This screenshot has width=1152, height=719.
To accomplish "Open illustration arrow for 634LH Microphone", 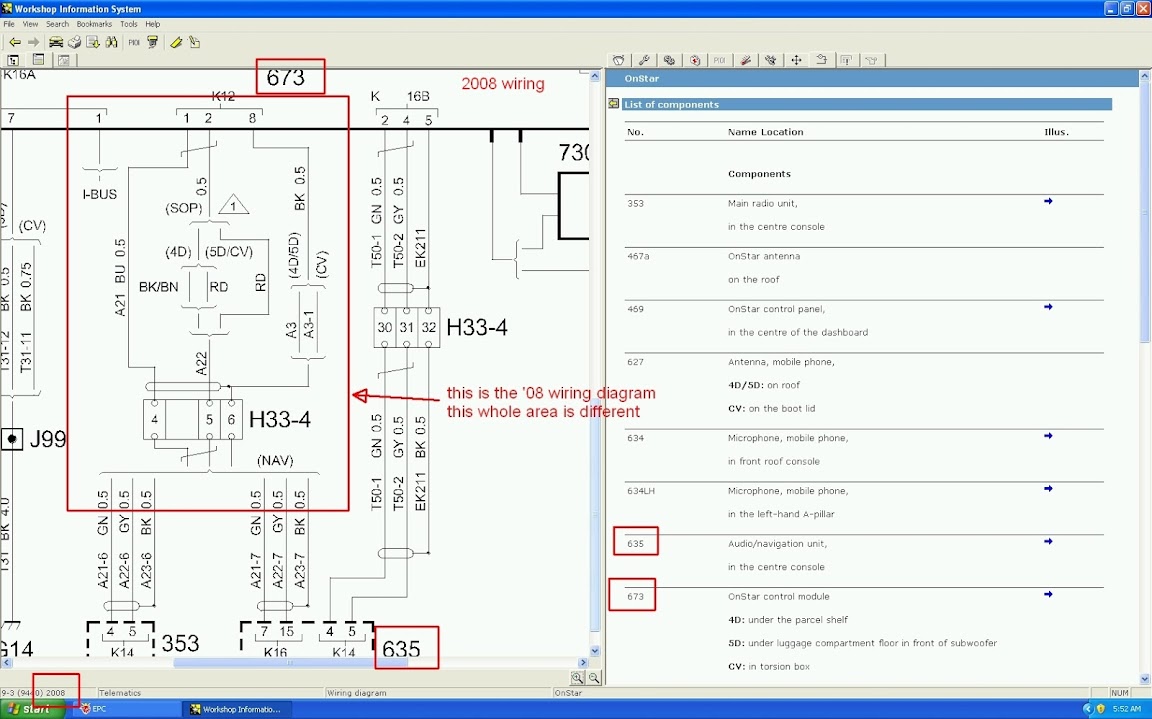I will (x=1048, y=488).
